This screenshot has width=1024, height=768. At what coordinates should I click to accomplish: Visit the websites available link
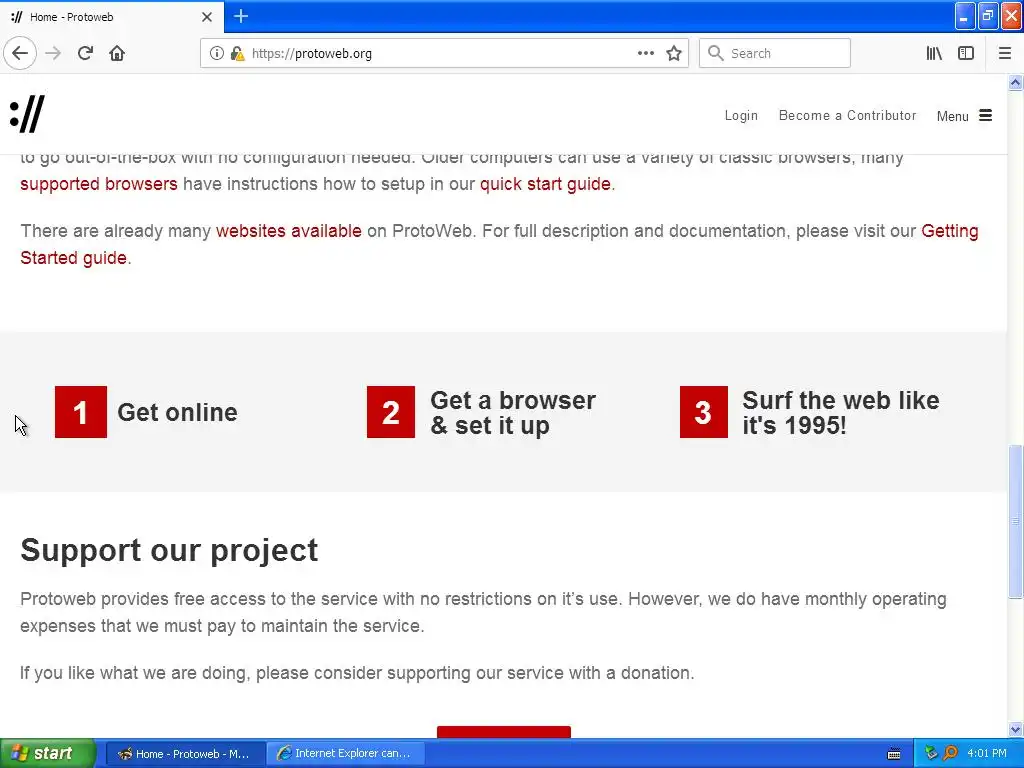coord(289,231)
